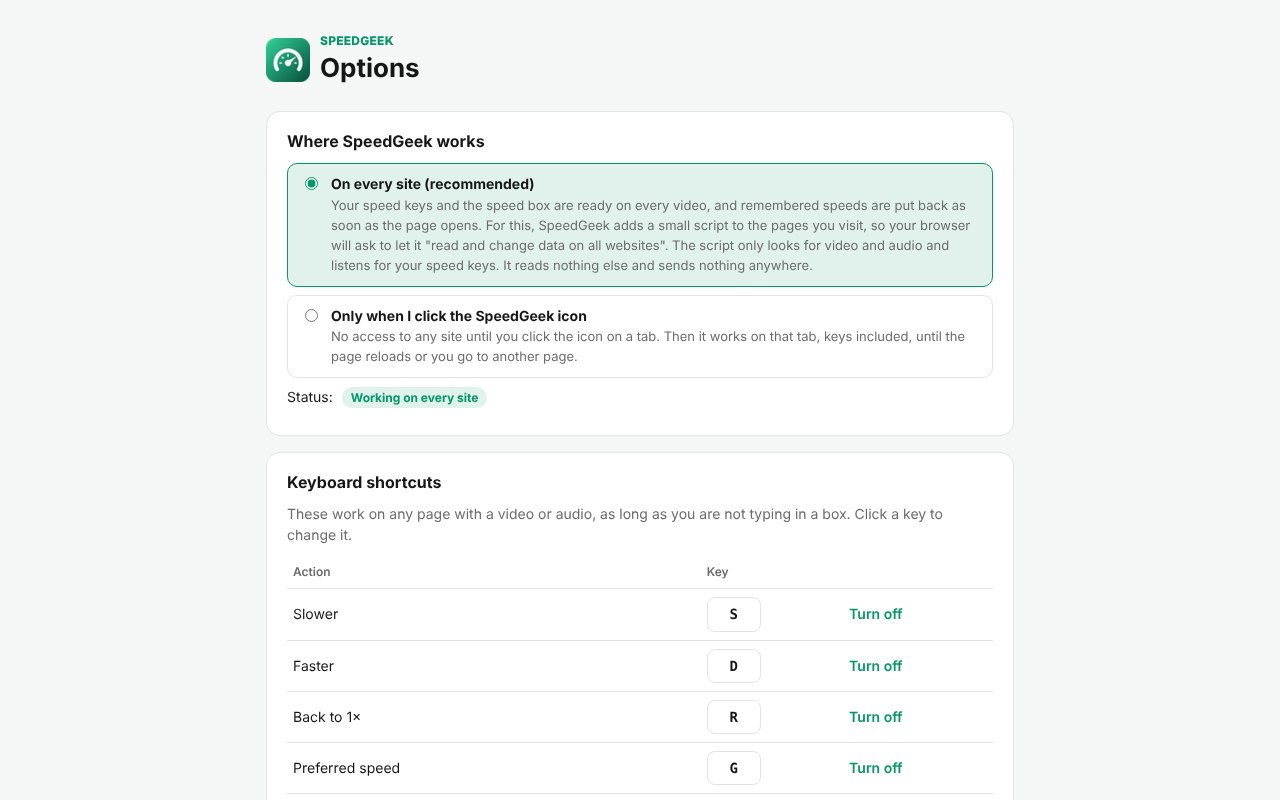
Task: Turn off the Back to 1× shortcut
Action: tap(876, 717)
